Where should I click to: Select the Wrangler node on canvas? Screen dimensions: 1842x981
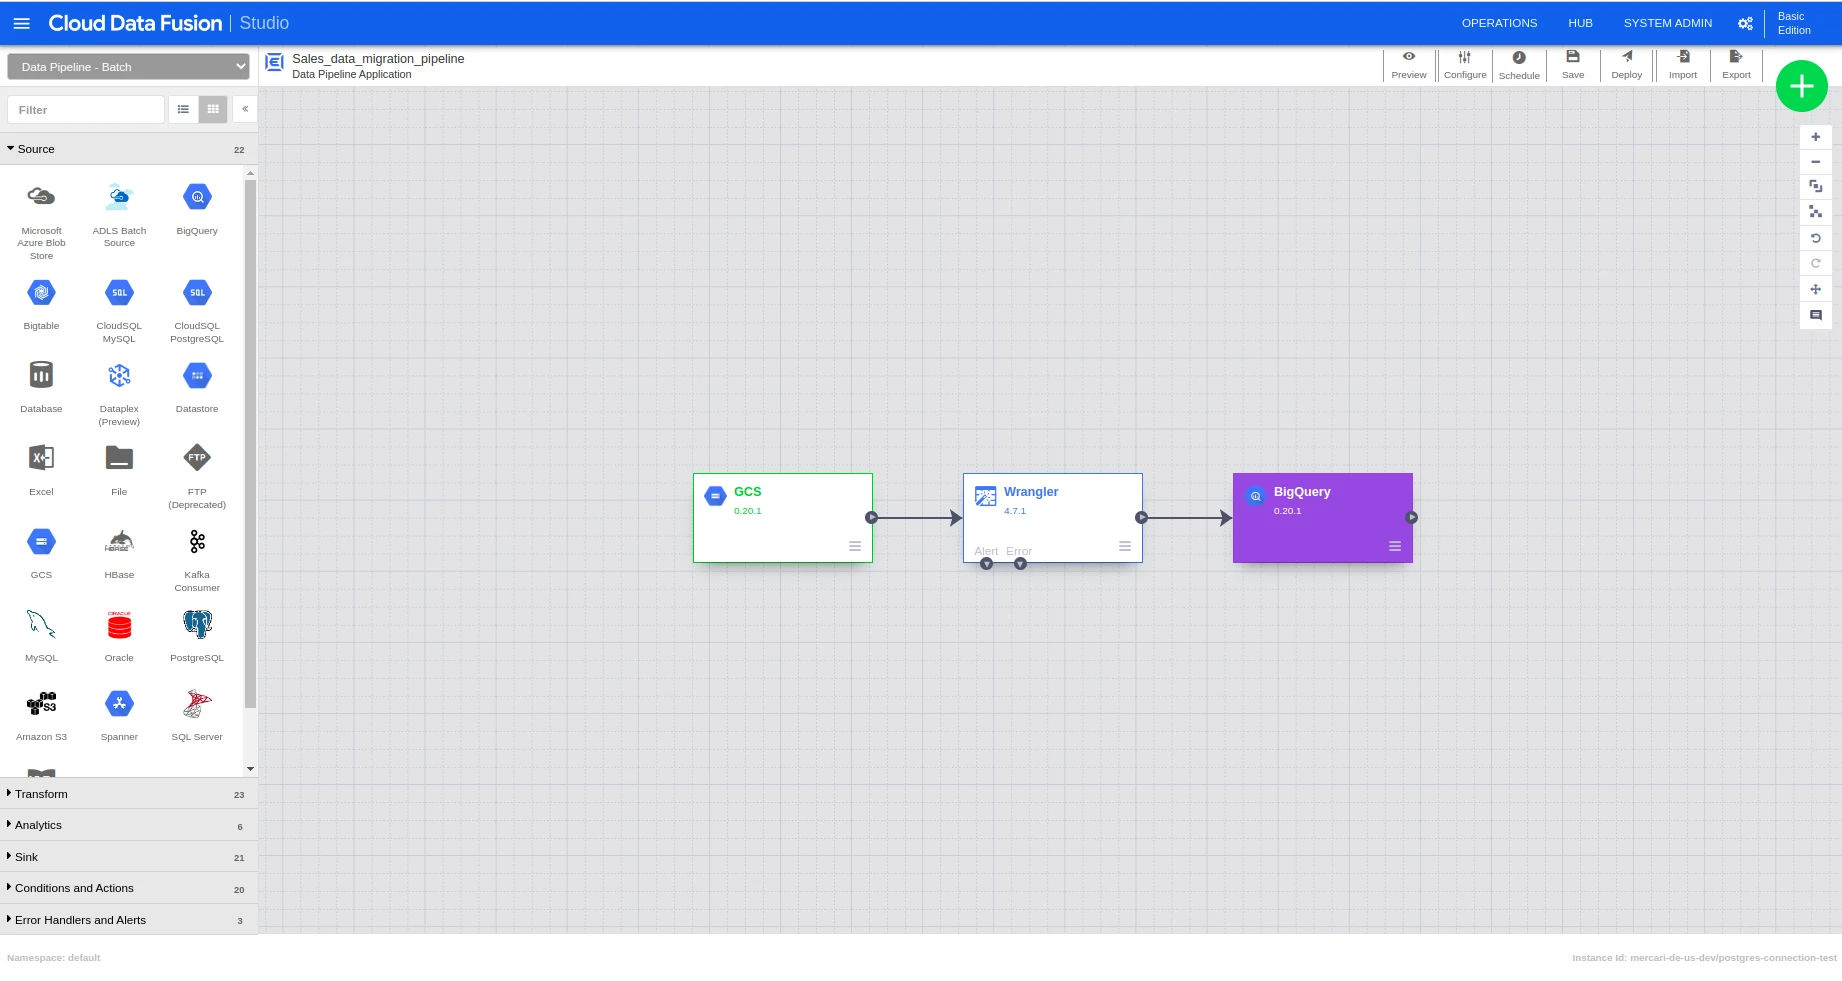[1053, 518]
